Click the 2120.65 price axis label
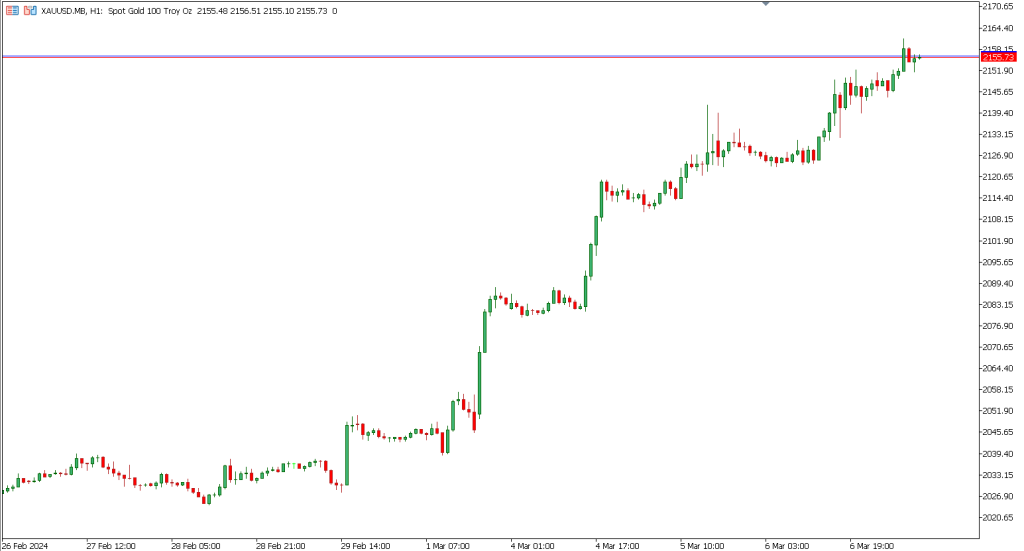The height and width of the screenshot is (551, 1024). point(998,177)
